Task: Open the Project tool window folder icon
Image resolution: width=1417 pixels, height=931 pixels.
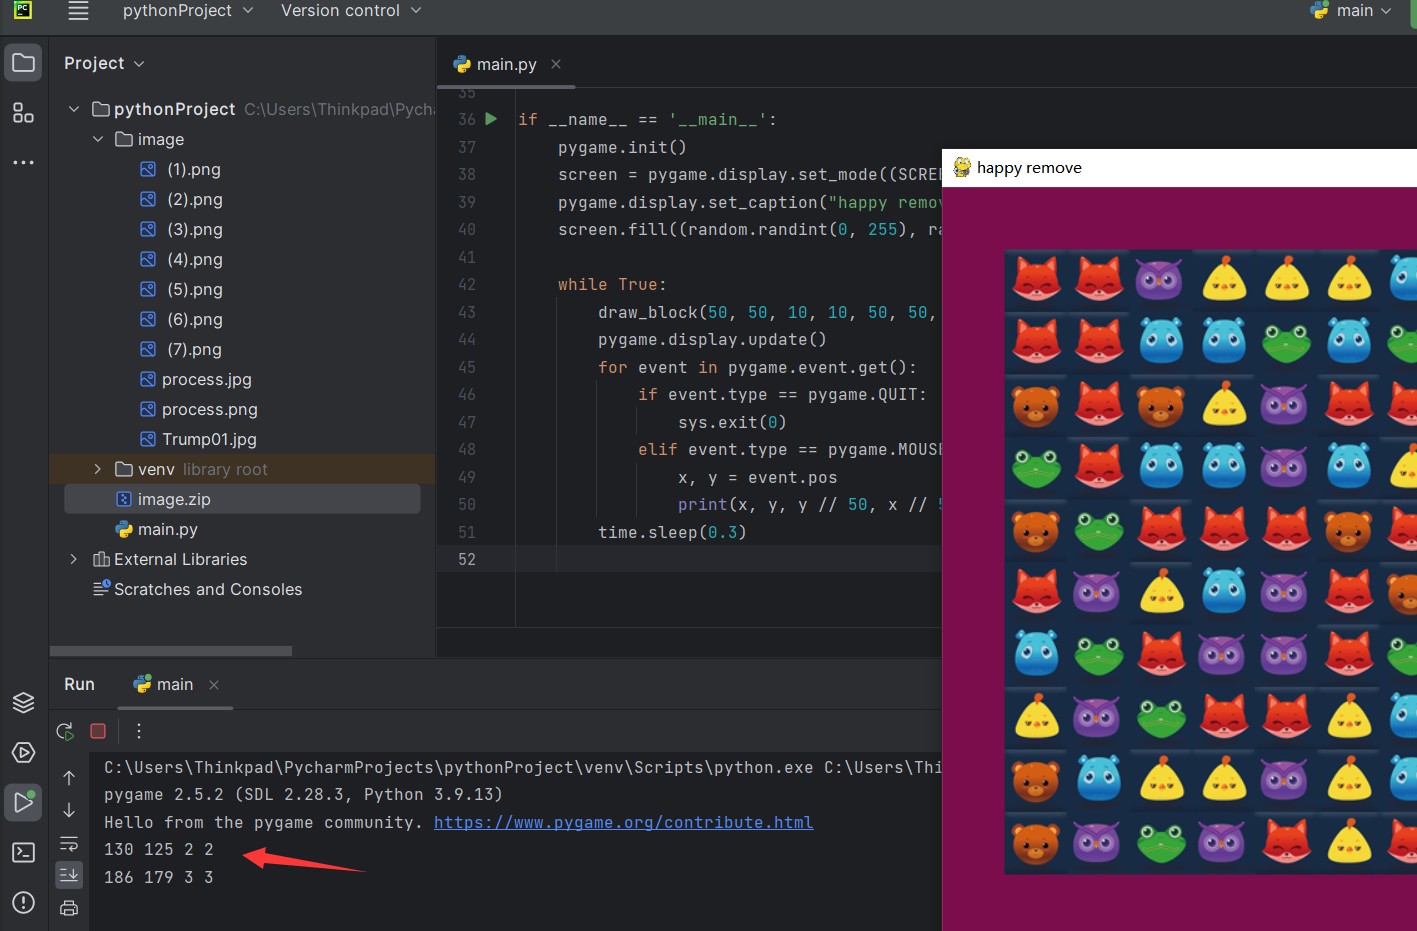Action: click(23, 63)
